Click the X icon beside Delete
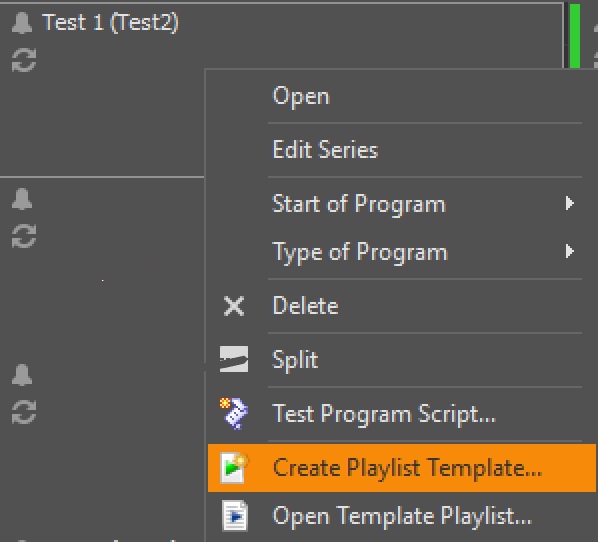Image resolution: width=598 pixels, height=542 pixels. click(x=234, y=306)
